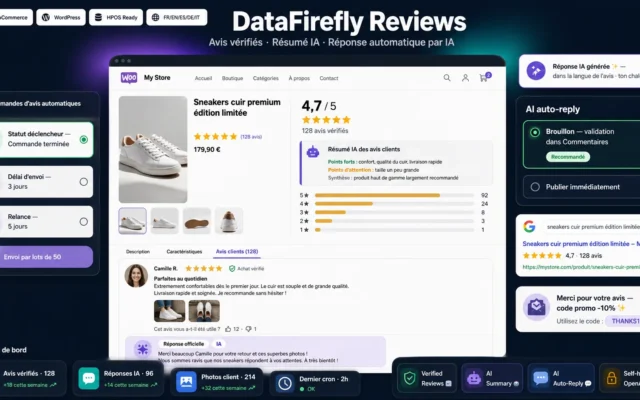This screenshot has height=400, width=640.
Task: Open Google result title Sneakers cuir premium
Action: (x=581, y=244)
